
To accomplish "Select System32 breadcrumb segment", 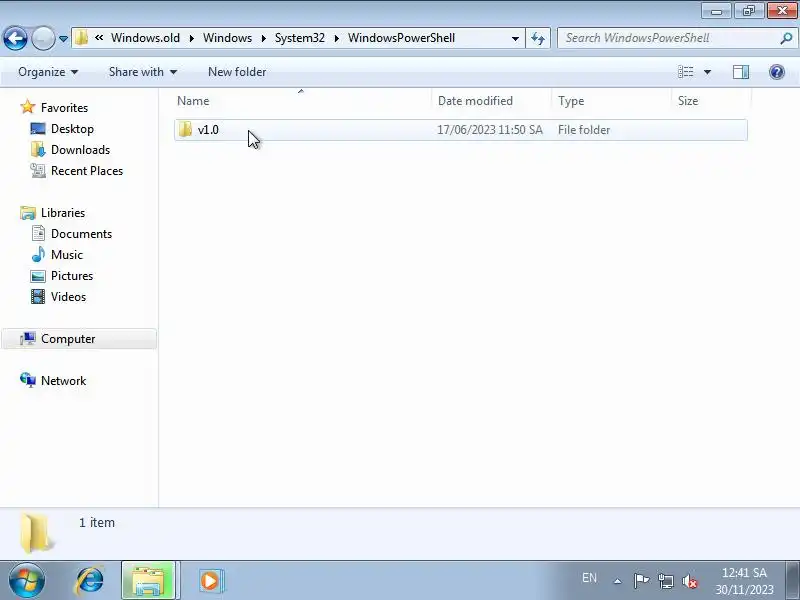I will [300, 38].
